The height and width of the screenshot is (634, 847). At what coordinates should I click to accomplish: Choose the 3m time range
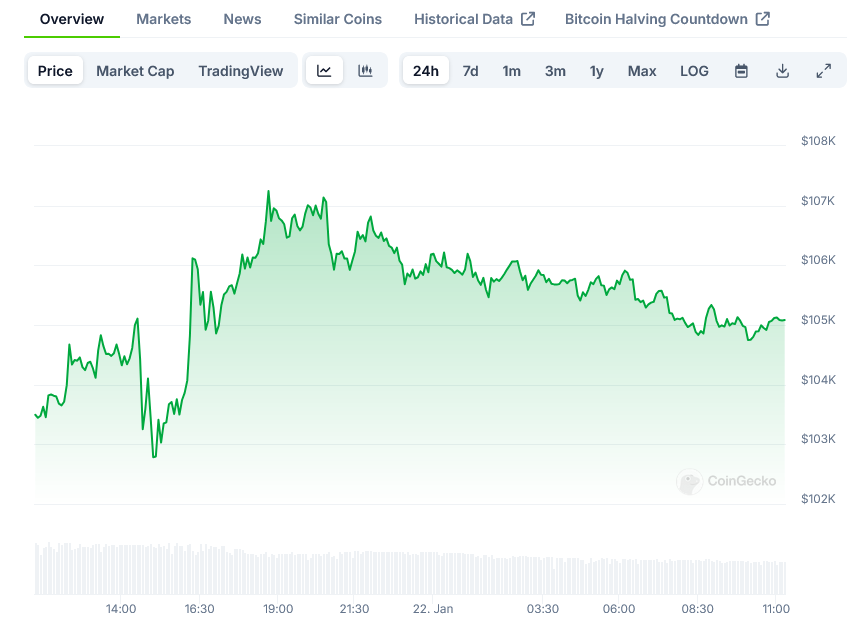(555, 71)
